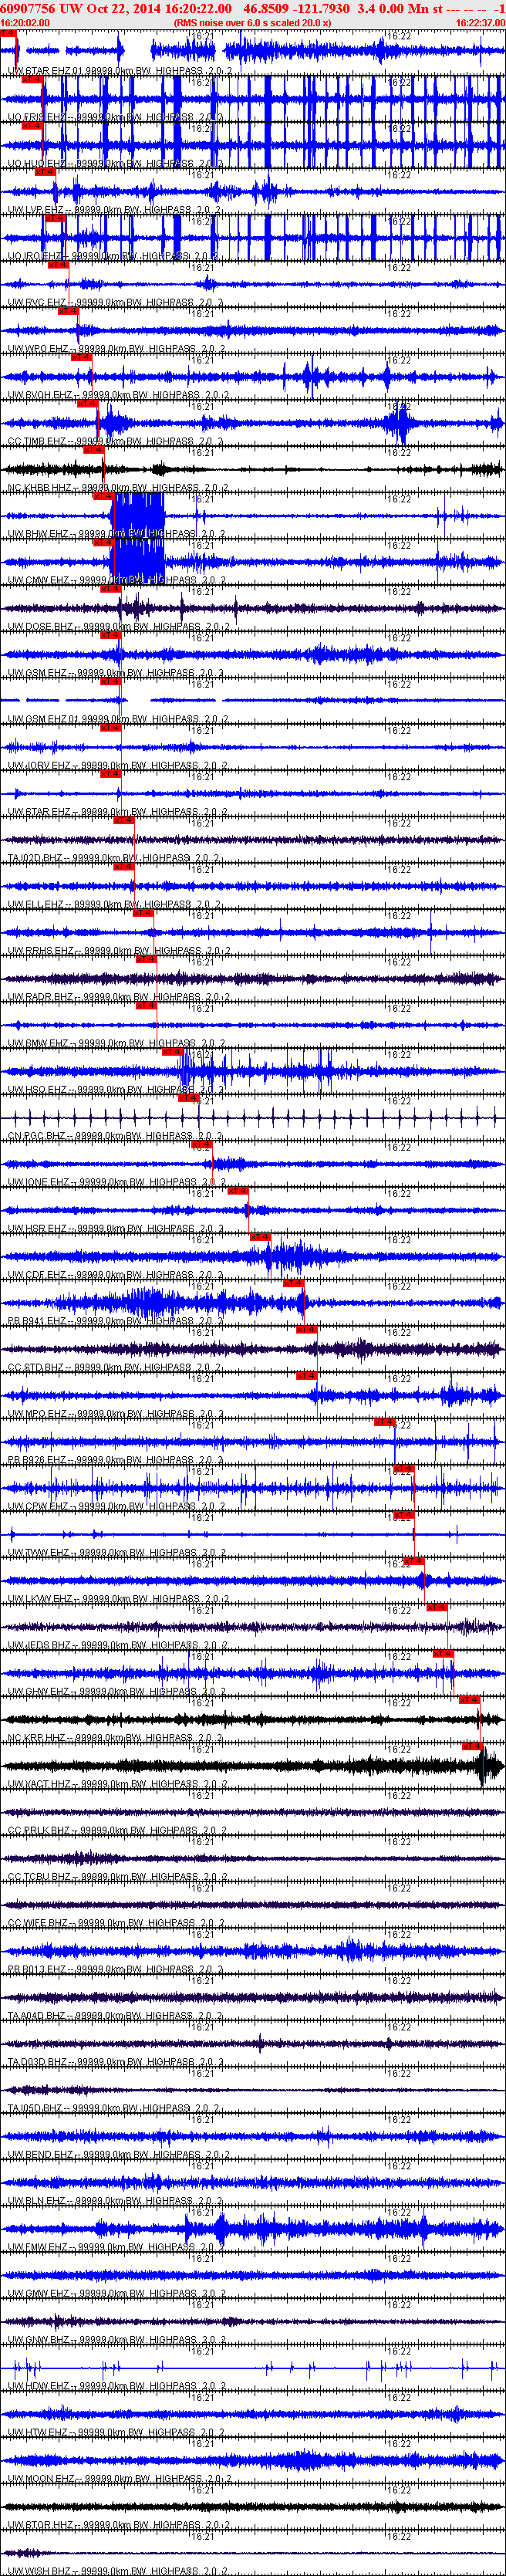Select the 16:22:37.00 end time label
The image size is (506, 2576).
click(480, 23)
